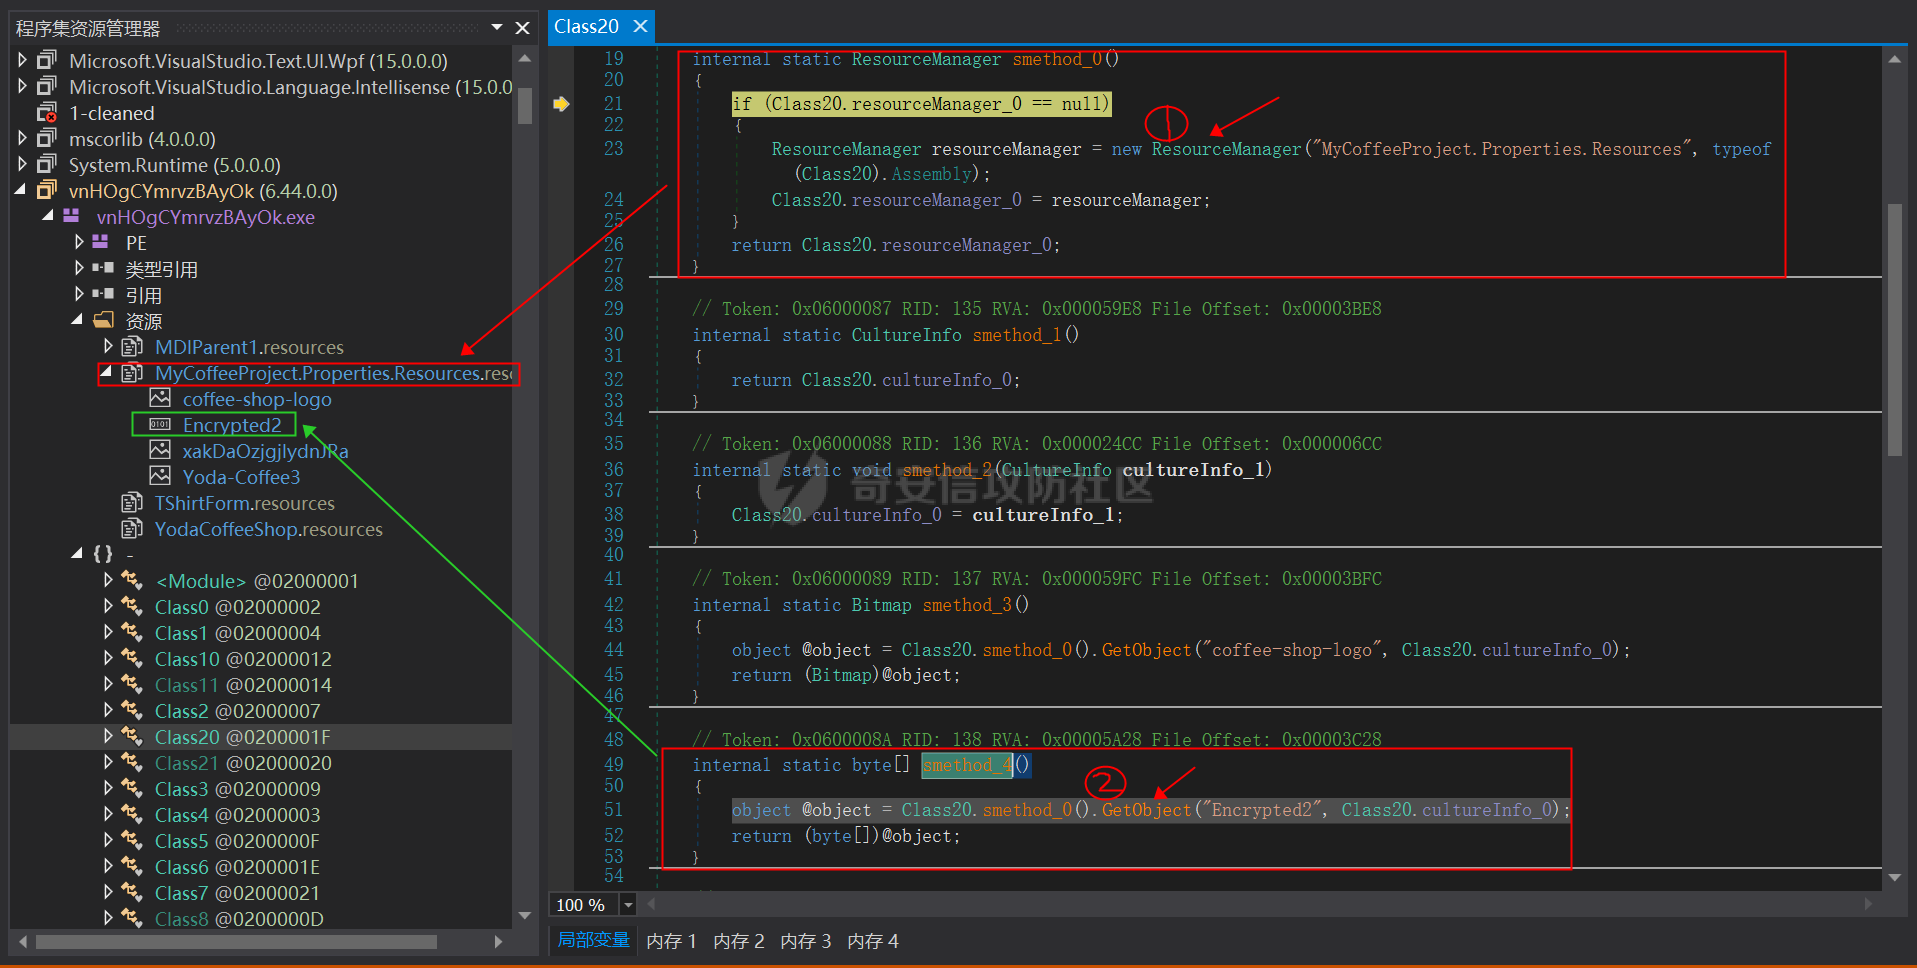The image size is (1917, 968).
Task: Click the 资源 folder icon
Action: pyautogui.click(x=103, y=320)
